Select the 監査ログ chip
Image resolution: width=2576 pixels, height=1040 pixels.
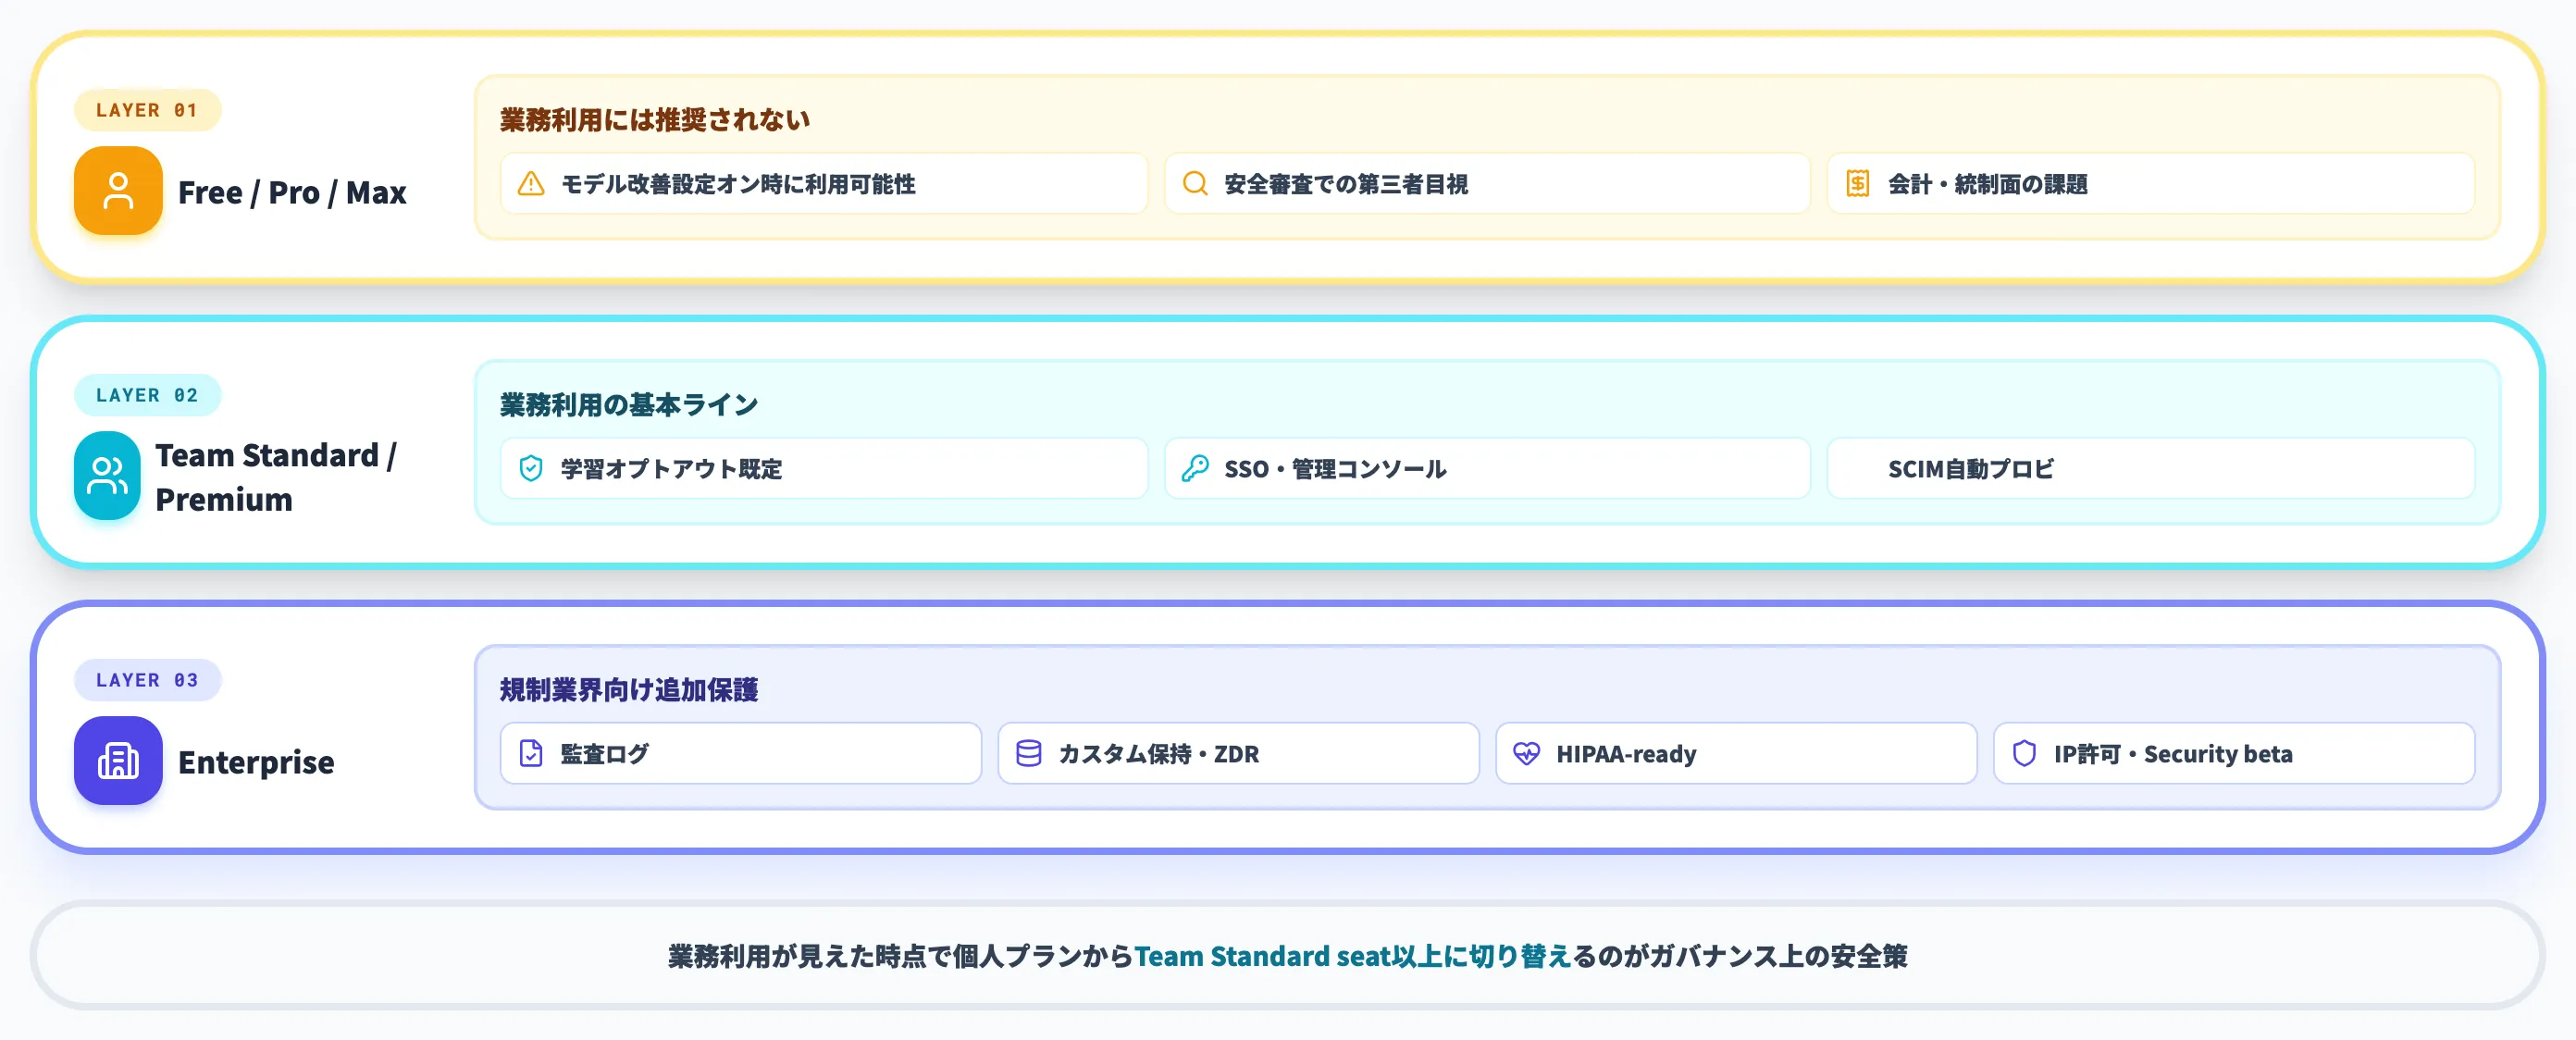tap(741, 753)
